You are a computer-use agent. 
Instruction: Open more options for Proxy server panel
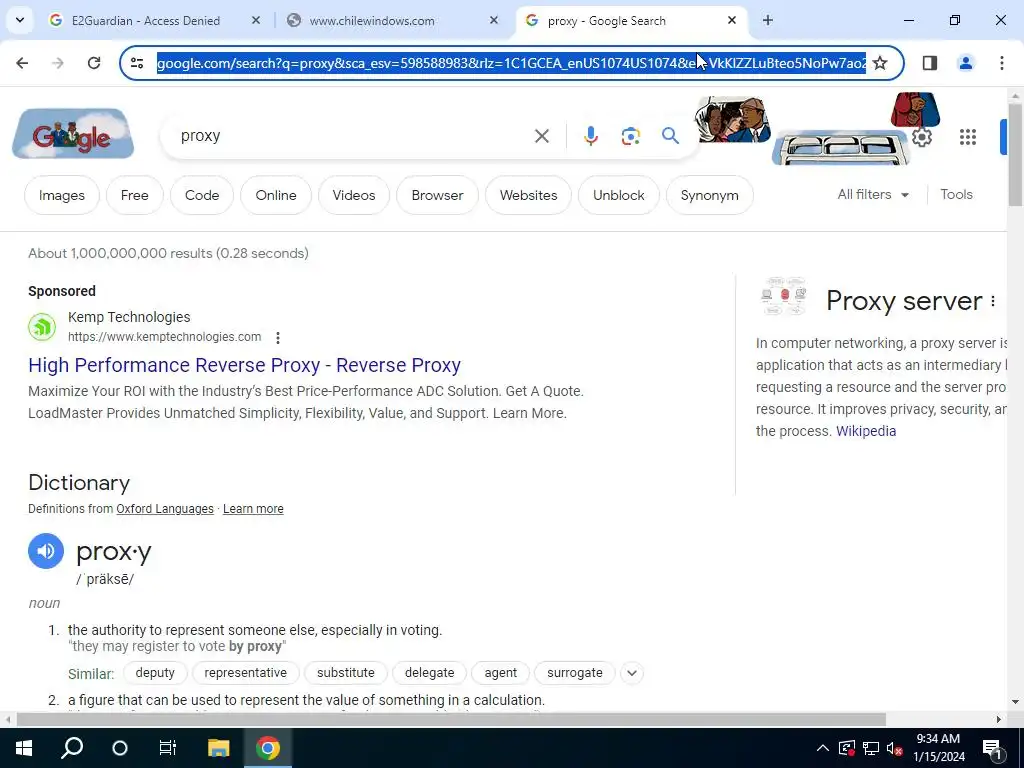pos(993,301)
